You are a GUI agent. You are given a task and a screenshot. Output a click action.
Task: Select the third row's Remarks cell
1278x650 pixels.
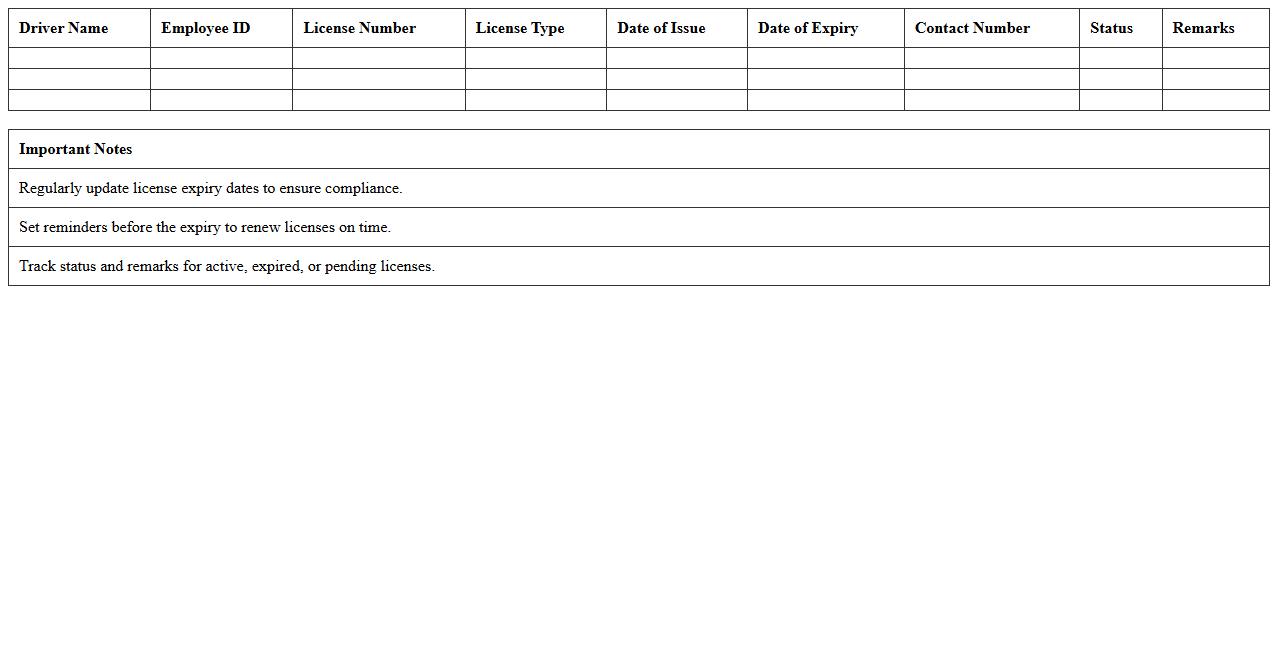coord(1215,99)
